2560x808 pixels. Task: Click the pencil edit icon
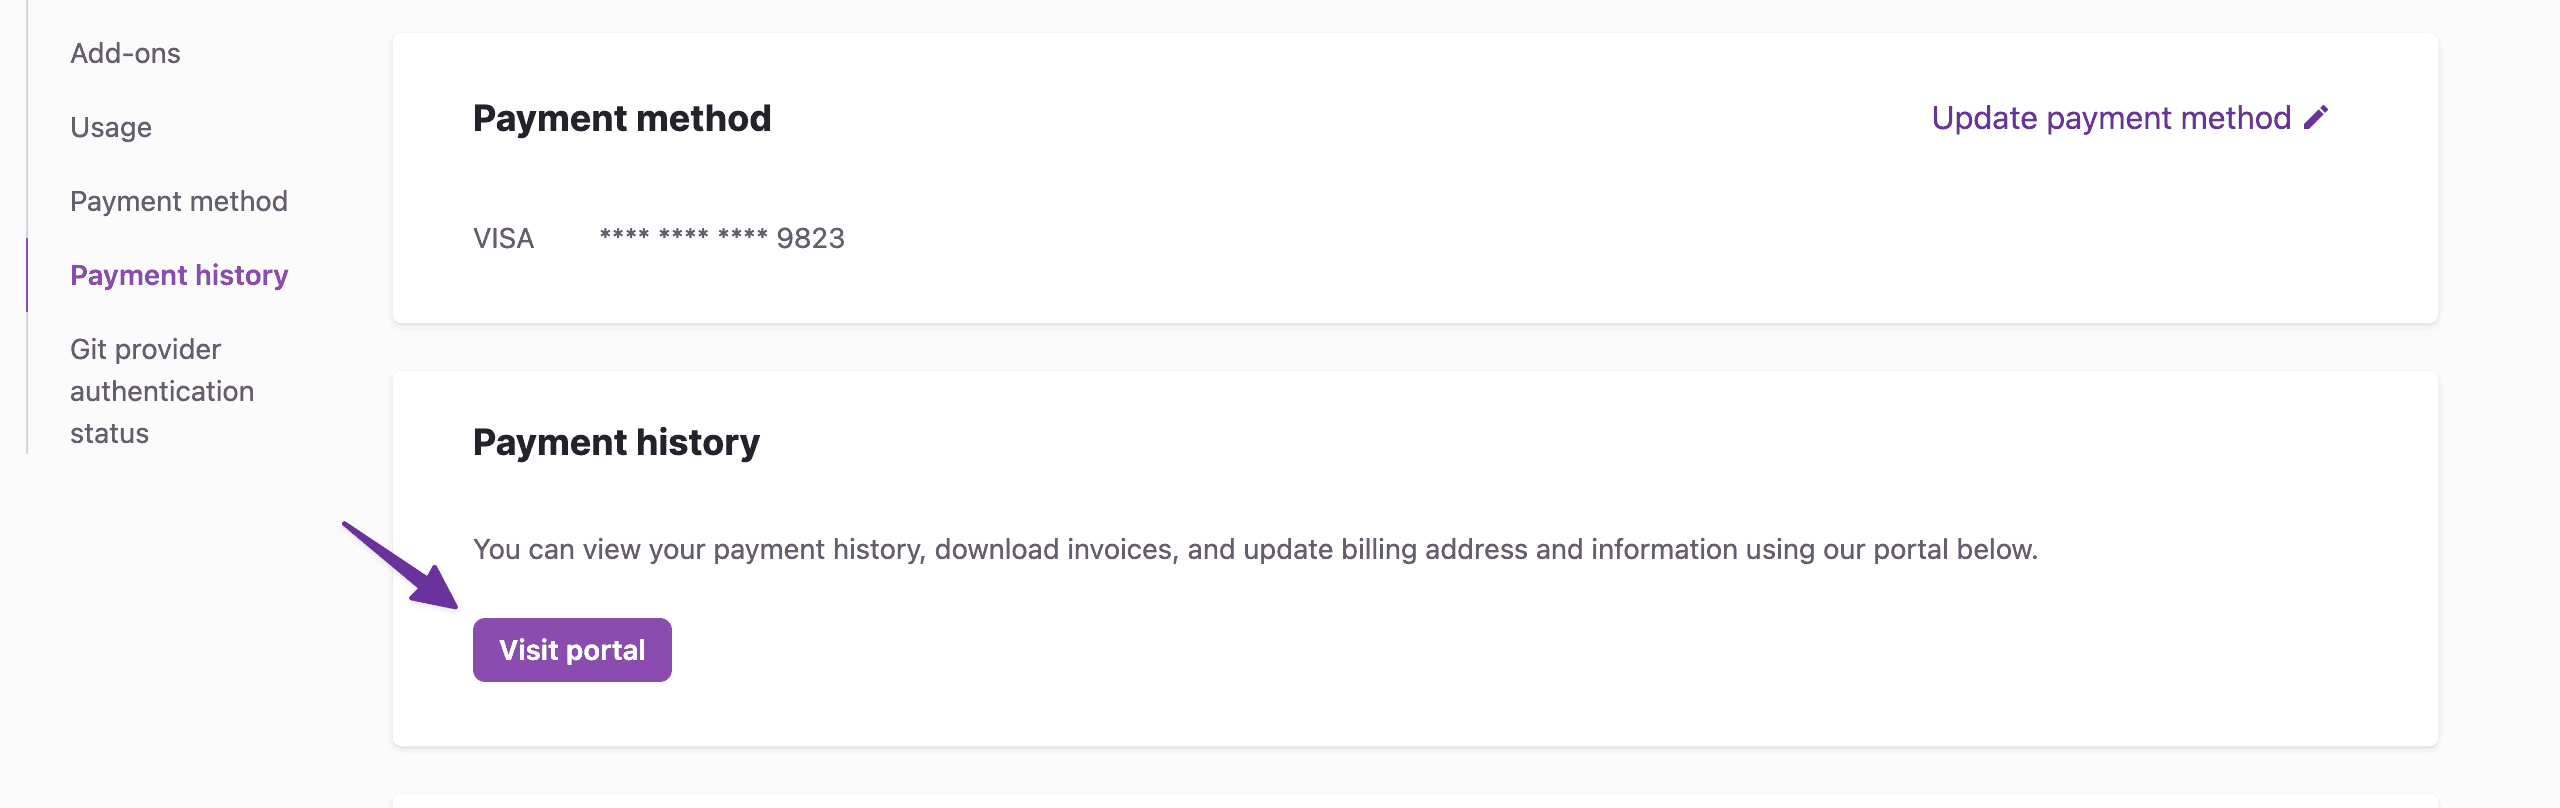pos(2316,118)
